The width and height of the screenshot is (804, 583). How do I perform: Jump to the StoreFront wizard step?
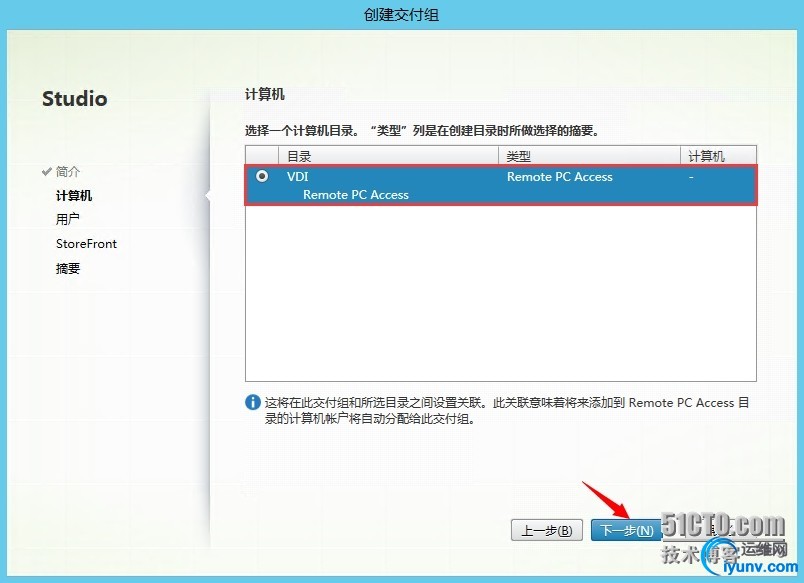86,244
